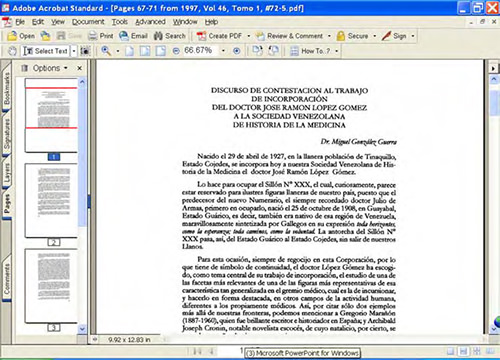Select the Zoom In magnifier tool
Viewport: 500px width, 360px height.
tap(106, 51)
